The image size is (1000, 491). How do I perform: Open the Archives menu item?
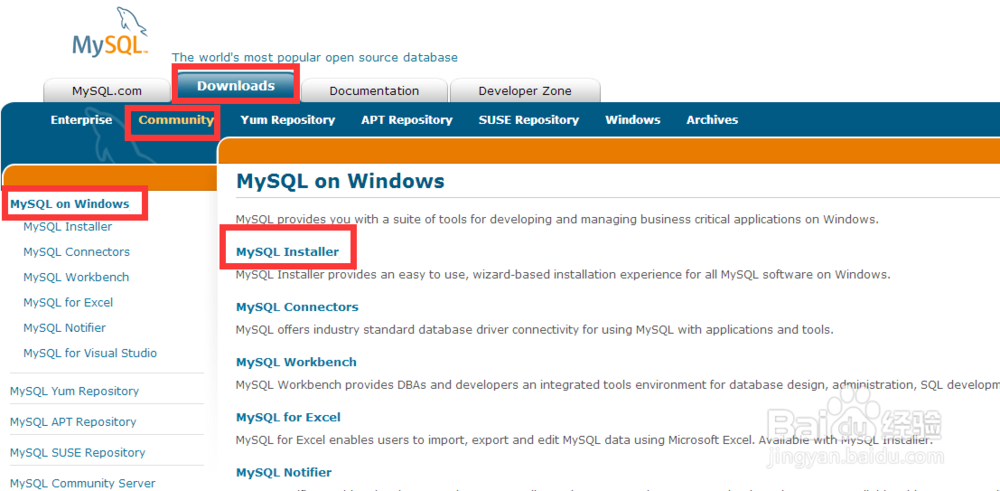712,120
